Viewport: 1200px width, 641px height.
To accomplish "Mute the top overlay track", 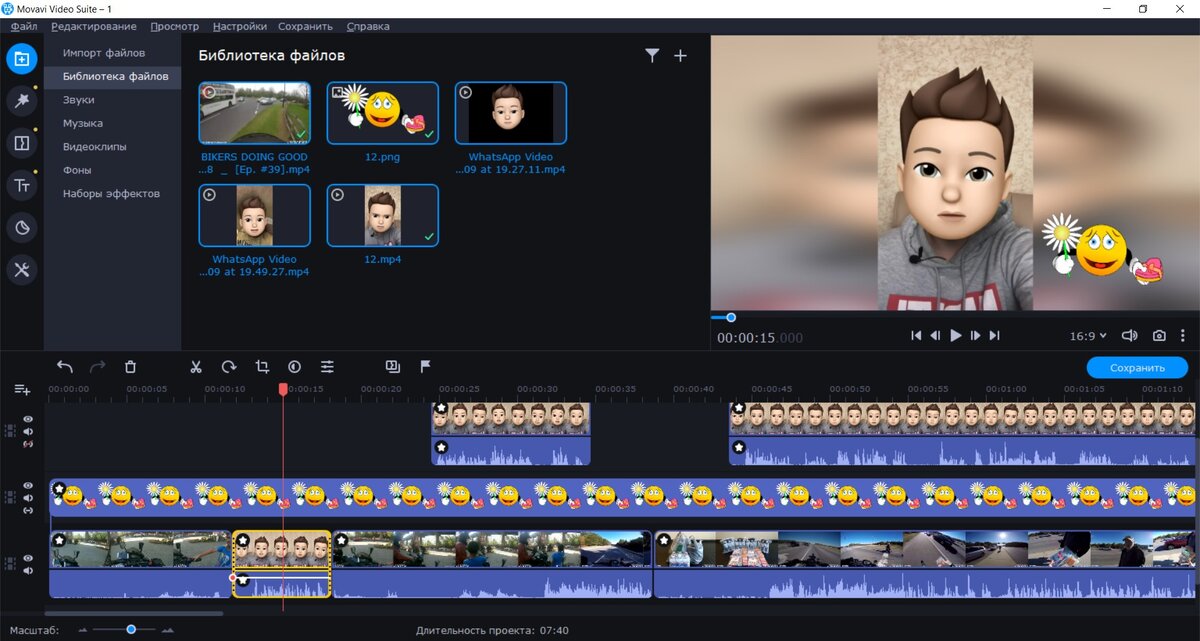I will [28, 432].
